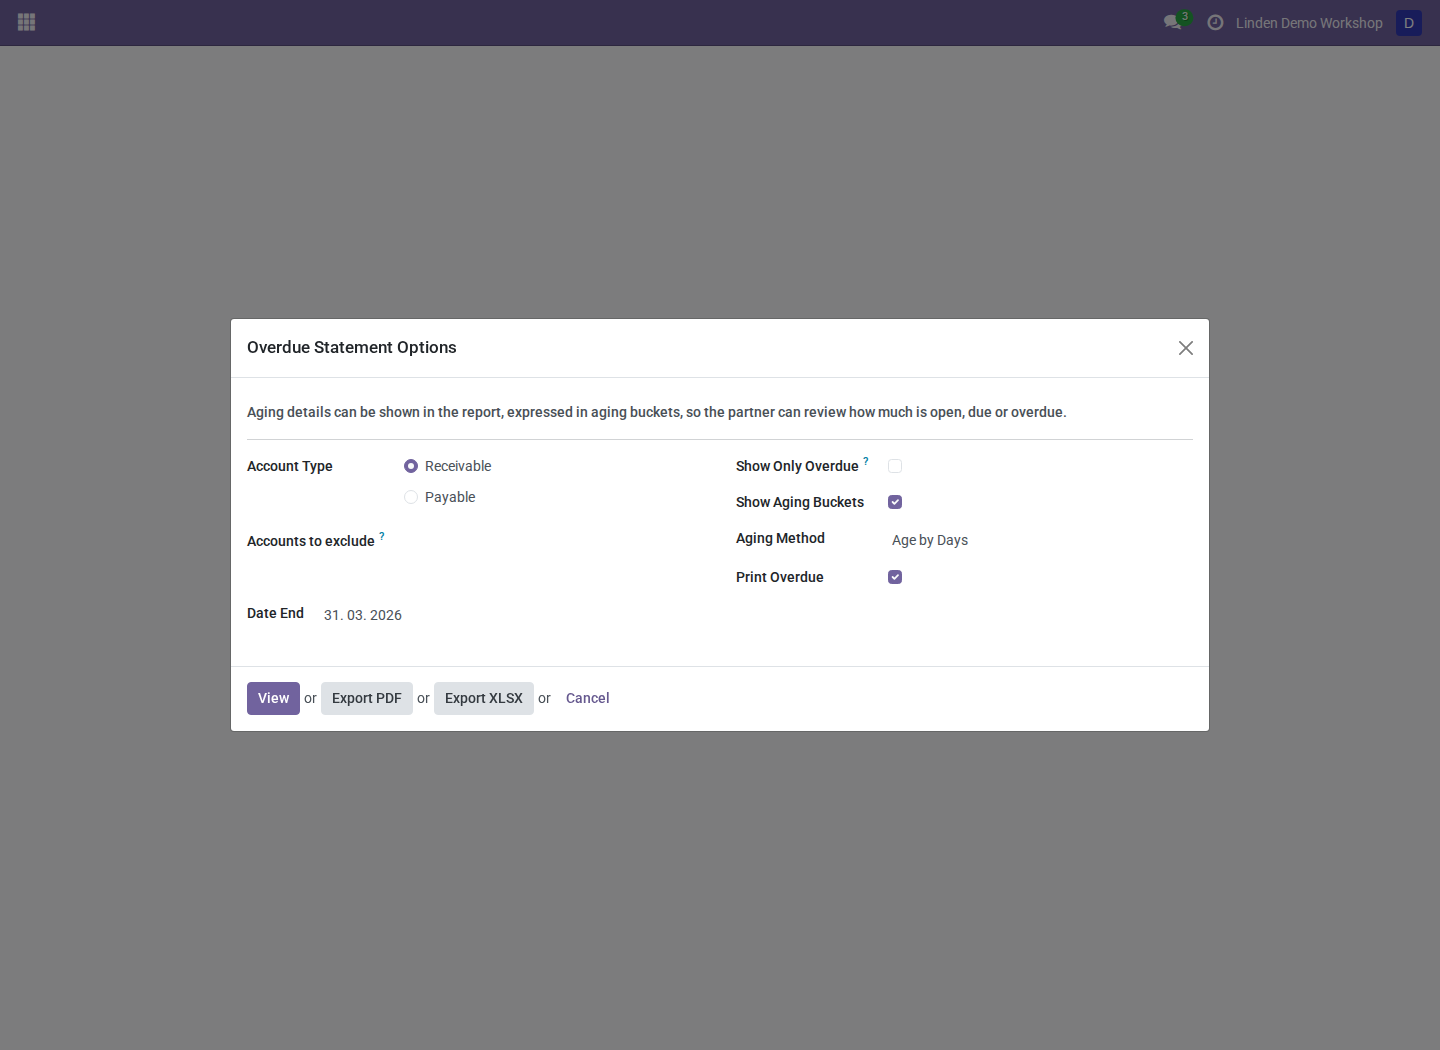Screen dimensions: 1440x1050
Task: Click the Date End field
Action: (514, 615)
